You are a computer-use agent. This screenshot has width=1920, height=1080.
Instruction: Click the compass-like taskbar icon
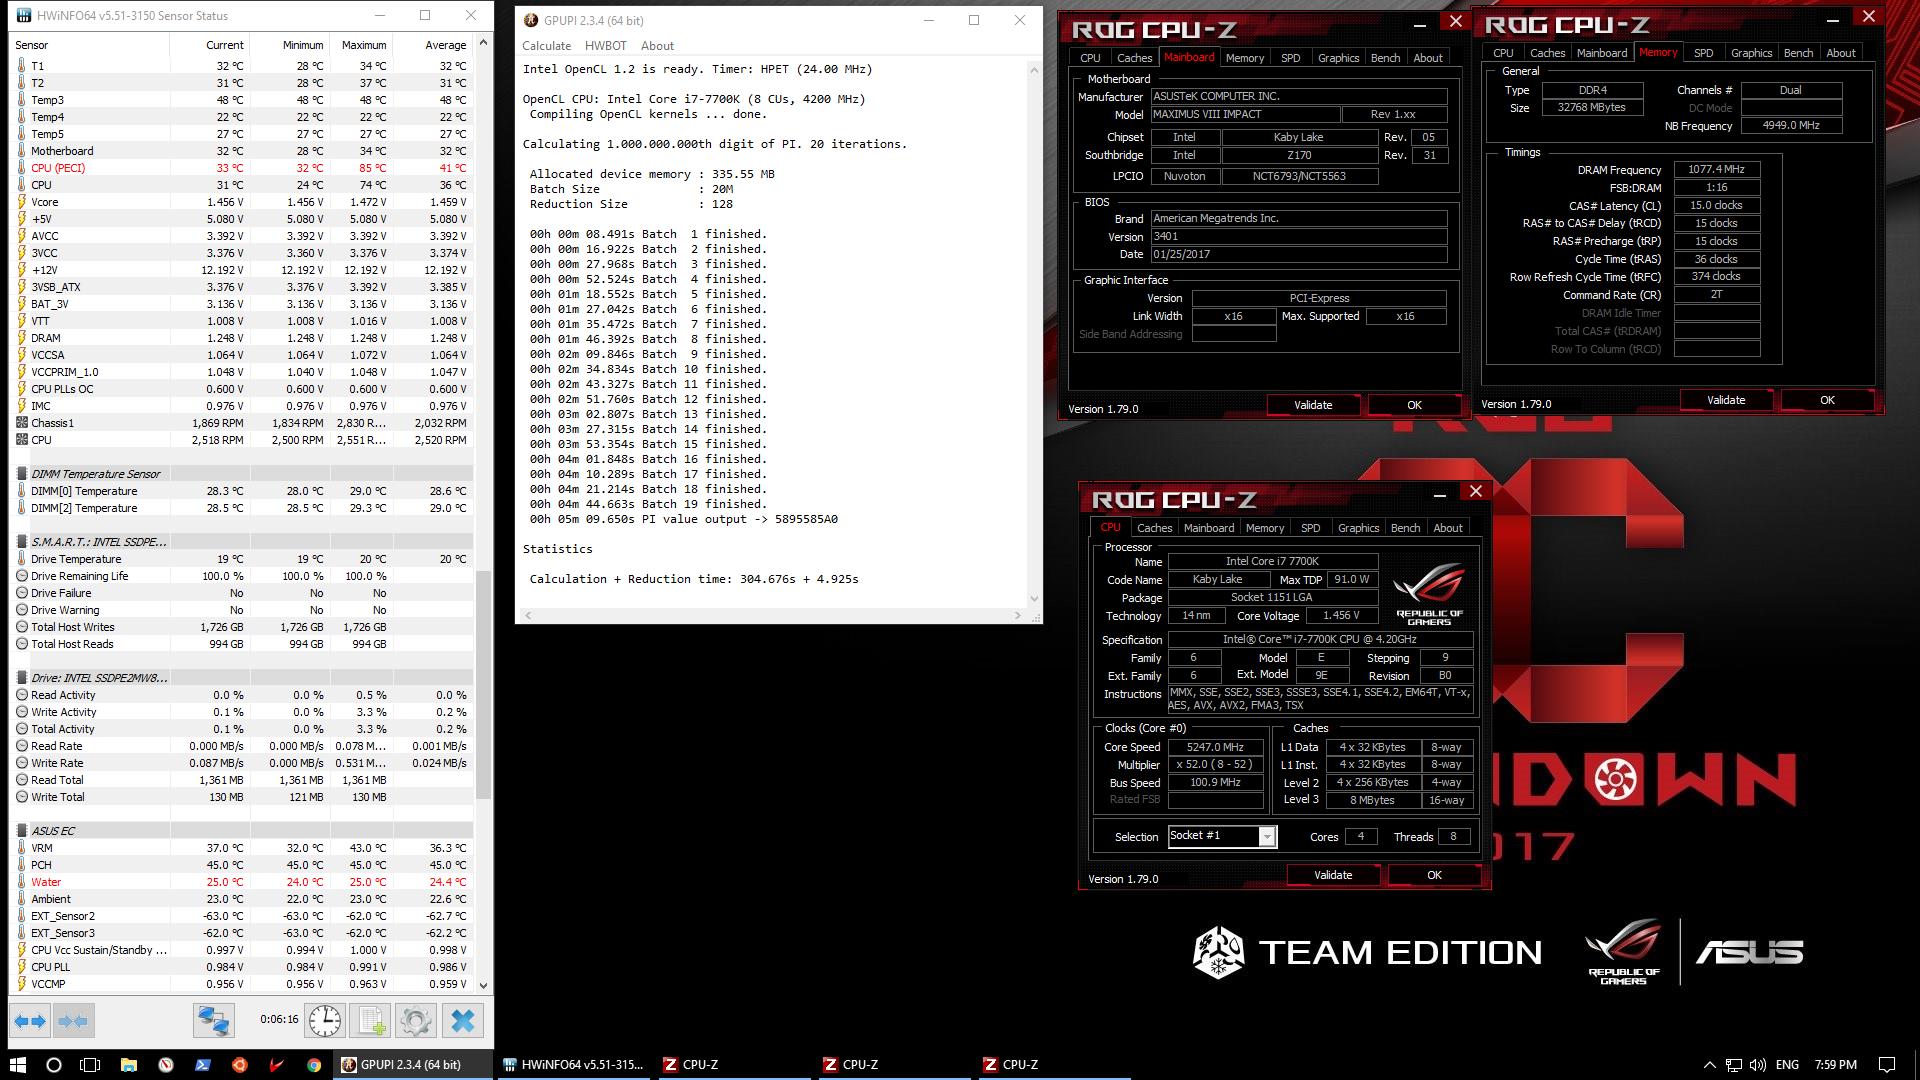pos(165,1065)
